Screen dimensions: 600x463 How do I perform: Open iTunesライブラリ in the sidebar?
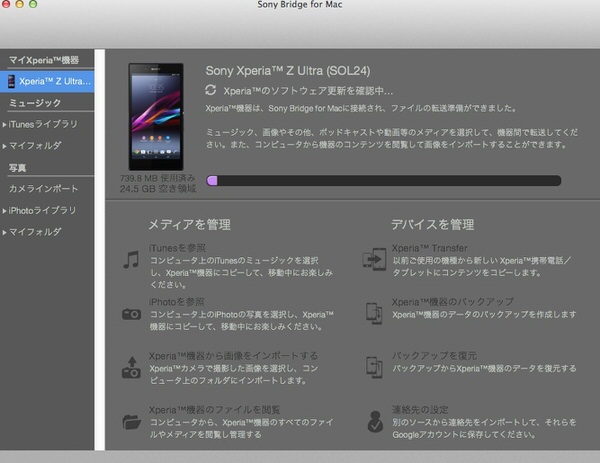pos(43,124)
